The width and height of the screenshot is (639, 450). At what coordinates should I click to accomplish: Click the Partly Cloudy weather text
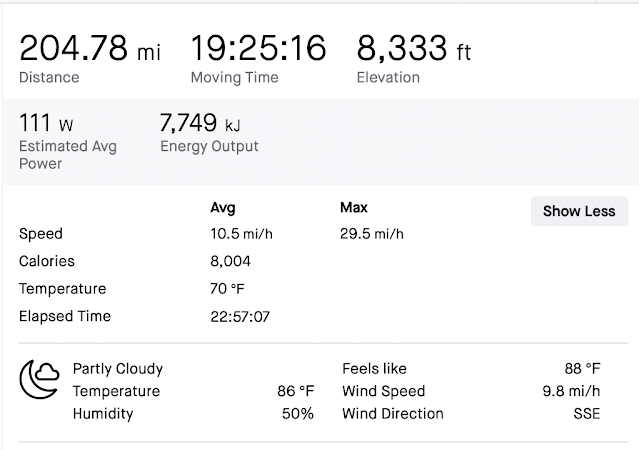tap(118, 369)
